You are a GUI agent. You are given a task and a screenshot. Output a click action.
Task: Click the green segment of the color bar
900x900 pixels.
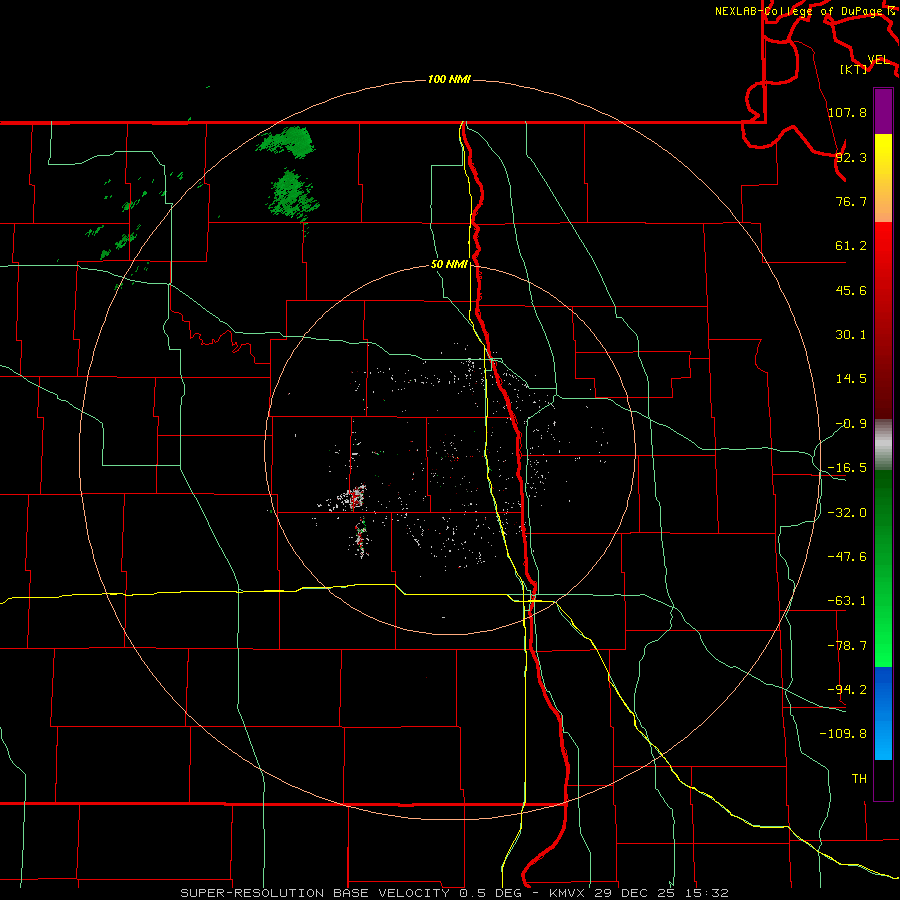[x=883, y=568]
